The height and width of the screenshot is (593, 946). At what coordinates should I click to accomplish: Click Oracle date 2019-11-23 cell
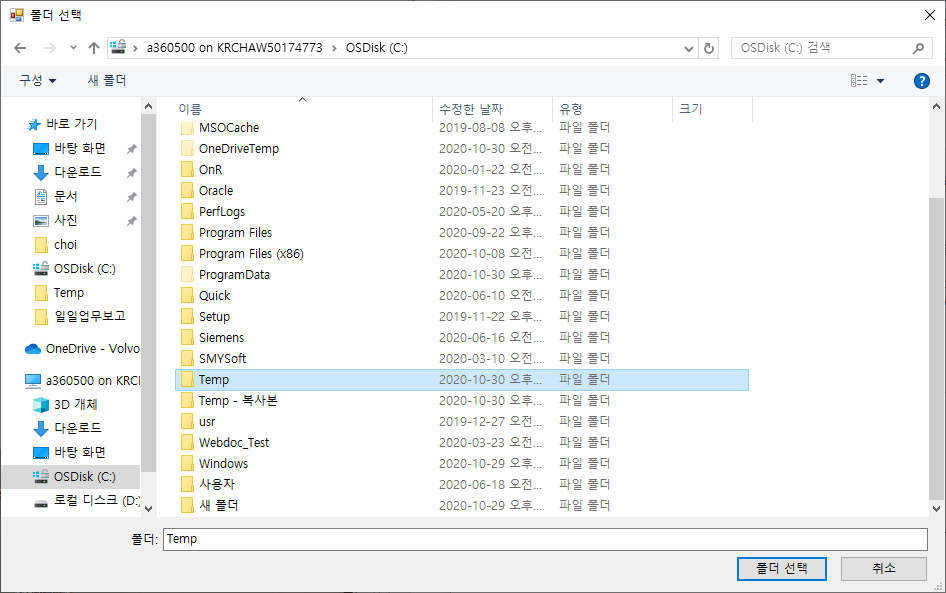click(x=490, y=191)
